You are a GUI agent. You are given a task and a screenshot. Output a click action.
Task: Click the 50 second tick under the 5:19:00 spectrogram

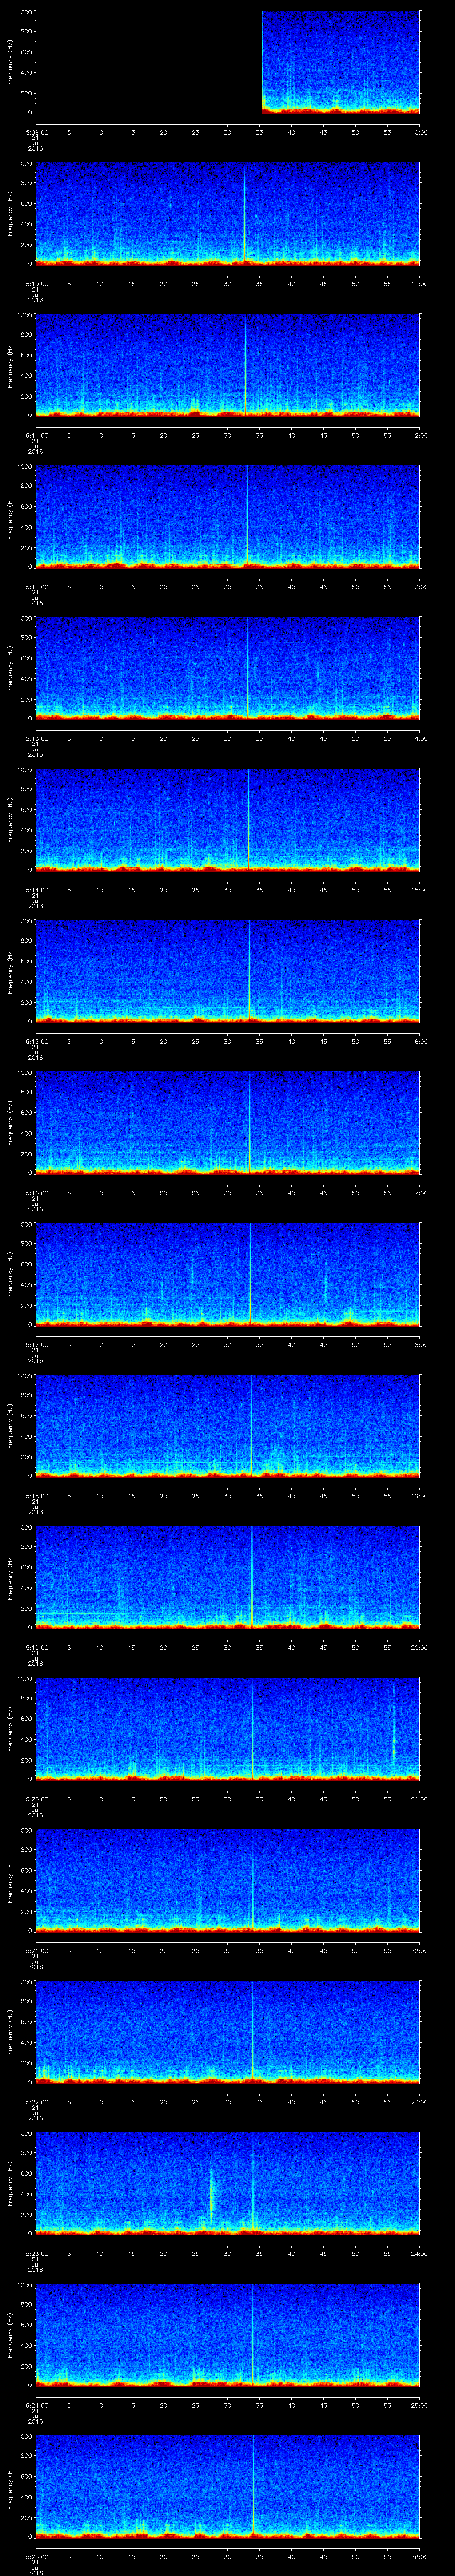pyautogui.click(x=355, y=1647)
